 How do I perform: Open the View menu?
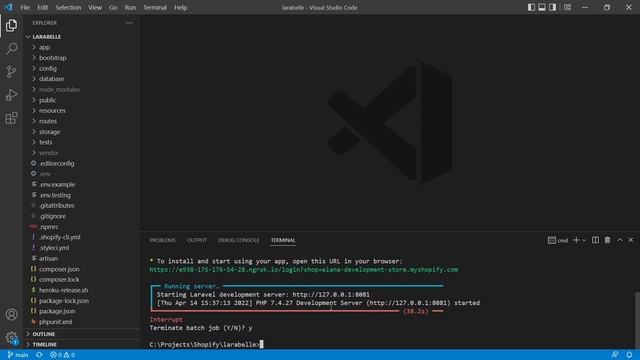pos(95,7)
